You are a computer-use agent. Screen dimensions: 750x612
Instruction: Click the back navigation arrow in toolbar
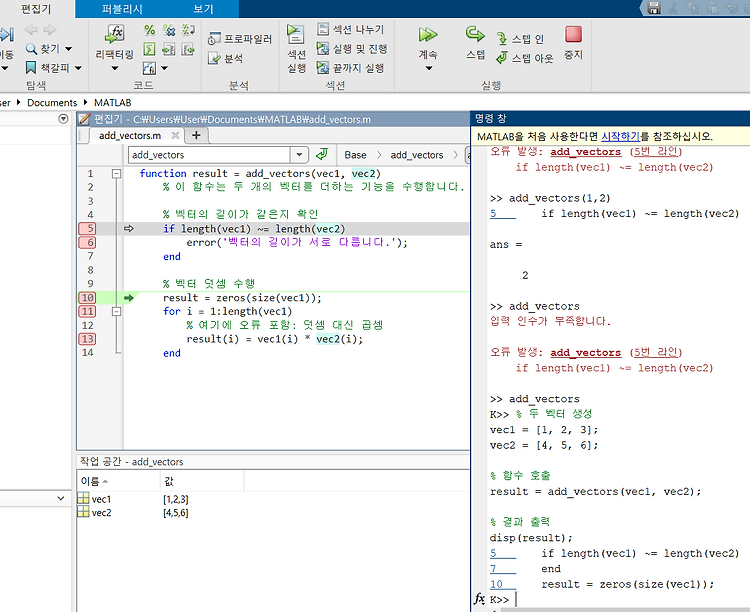coord(31,30)
